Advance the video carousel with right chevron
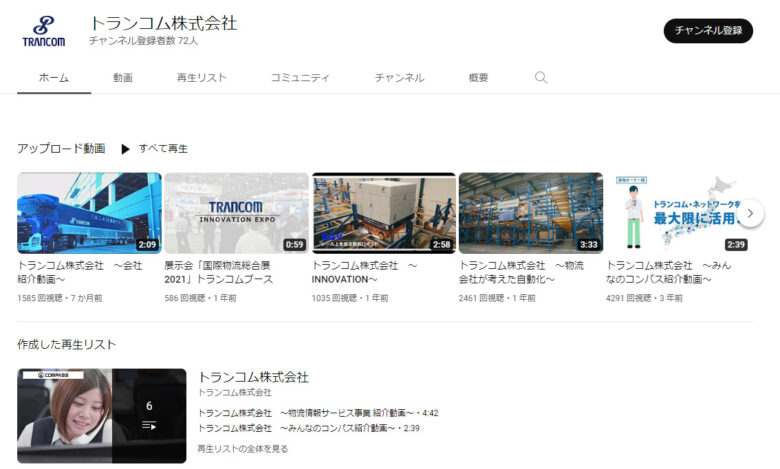 point(750,213)
